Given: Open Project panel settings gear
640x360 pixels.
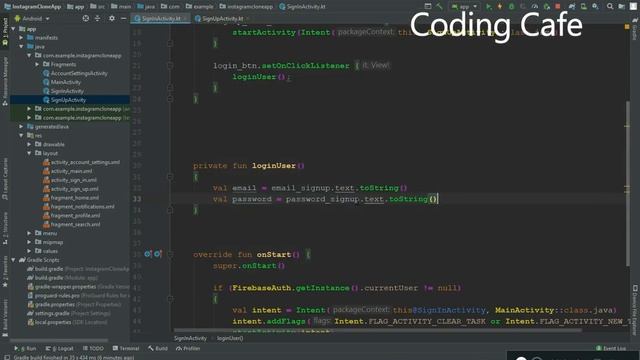Looking at the screenshot, I should tap(112, 19).
